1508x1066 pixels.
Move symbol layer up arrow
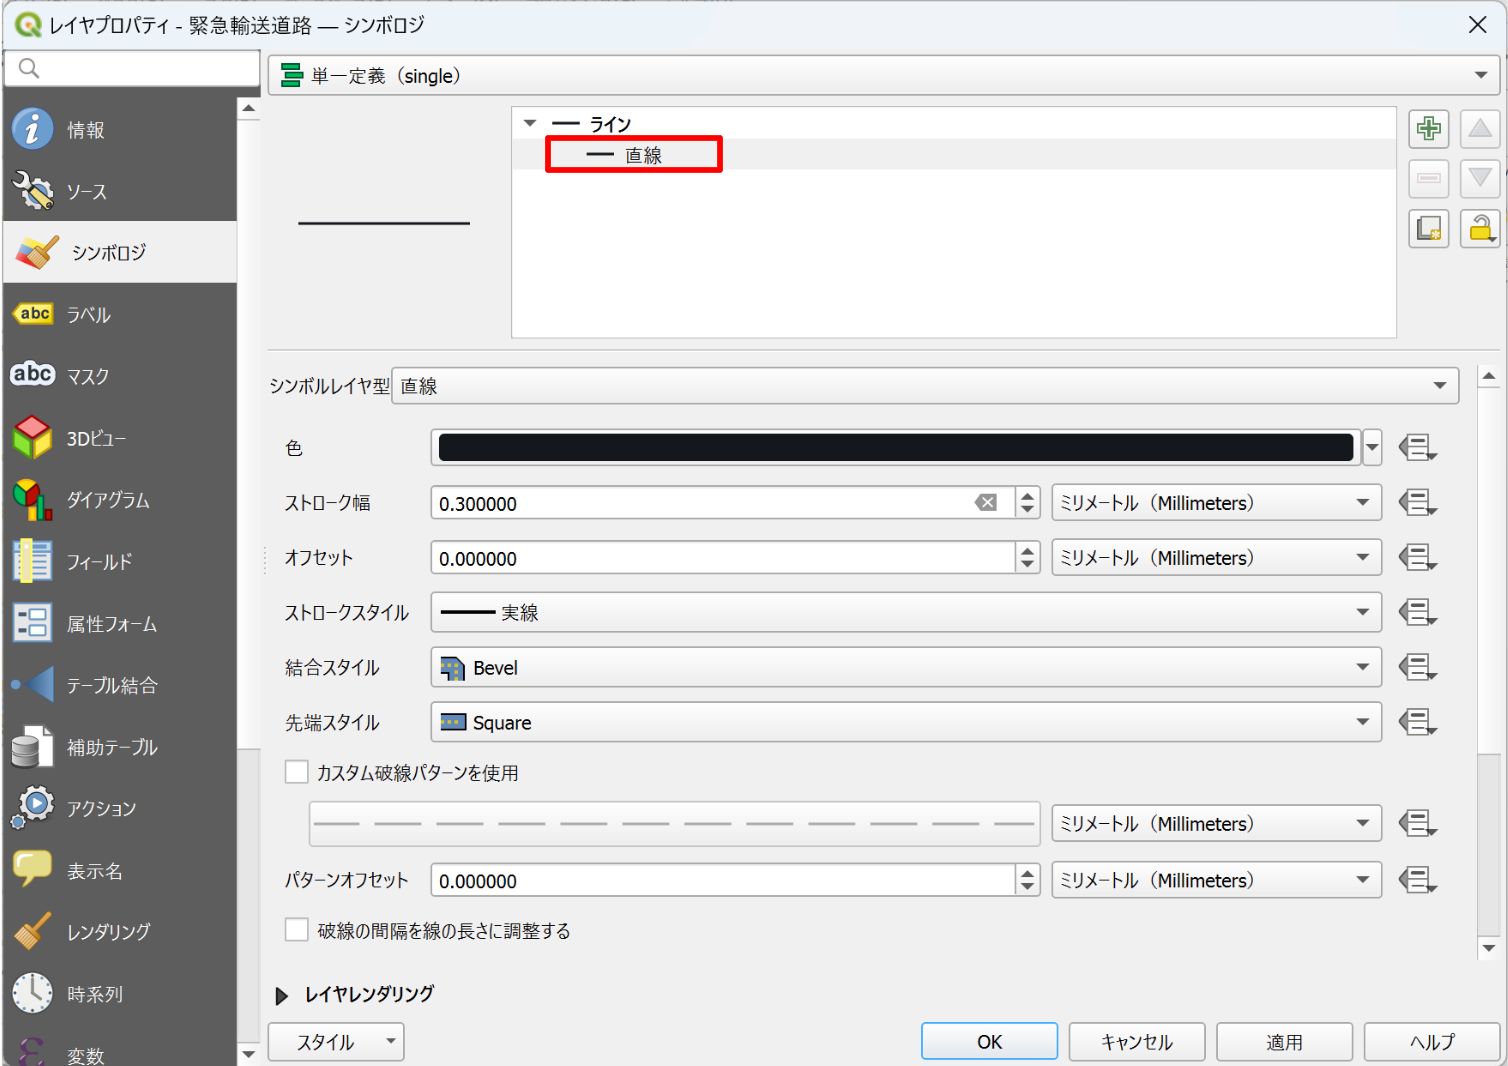[x=1480, y=128]
